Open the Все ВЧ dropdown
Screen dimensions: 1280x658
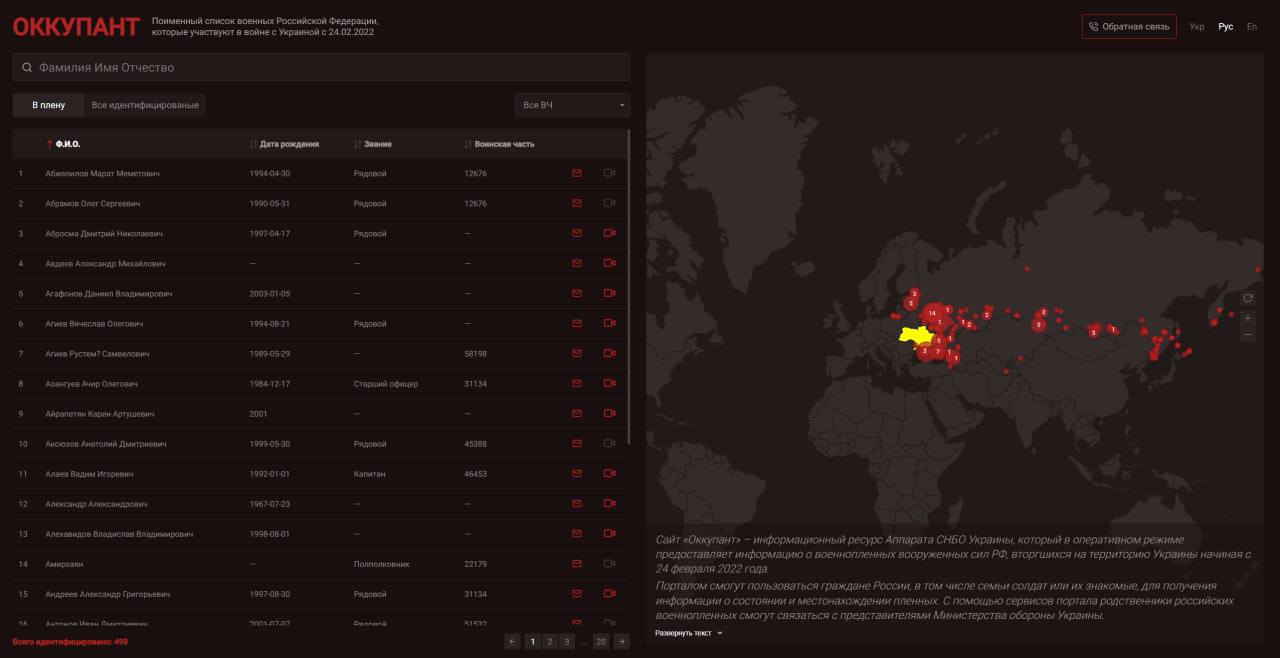click(x=572, y=105)
